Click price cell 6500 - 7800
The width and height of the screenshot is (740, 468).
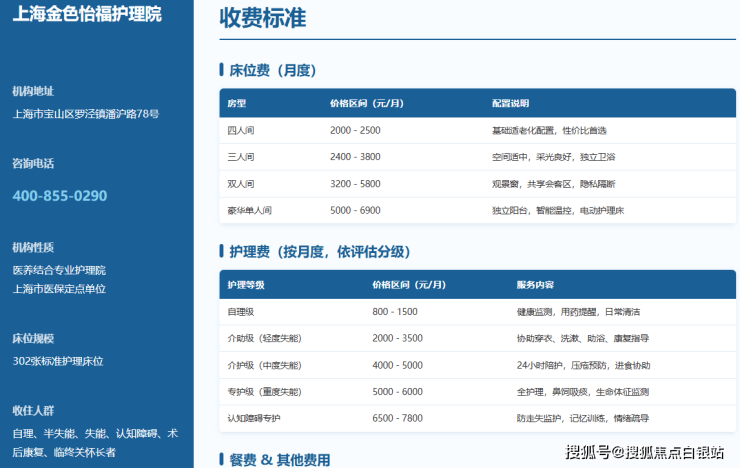tap(397, 418)
